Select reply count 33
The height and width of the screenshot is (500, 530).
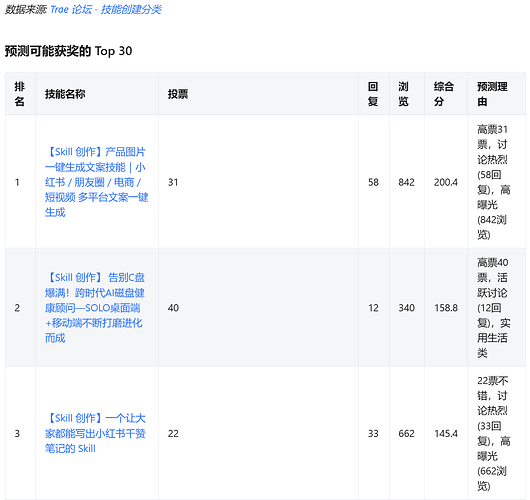(373, 433)
